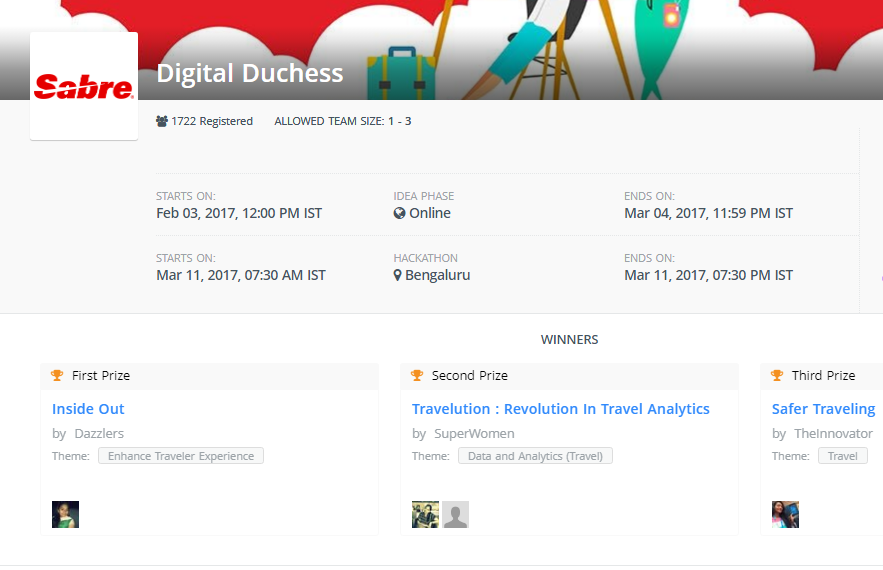Click the Second Prize label
Image resolution: width=883 pixels, height=570 pixels.
[470, 376]
